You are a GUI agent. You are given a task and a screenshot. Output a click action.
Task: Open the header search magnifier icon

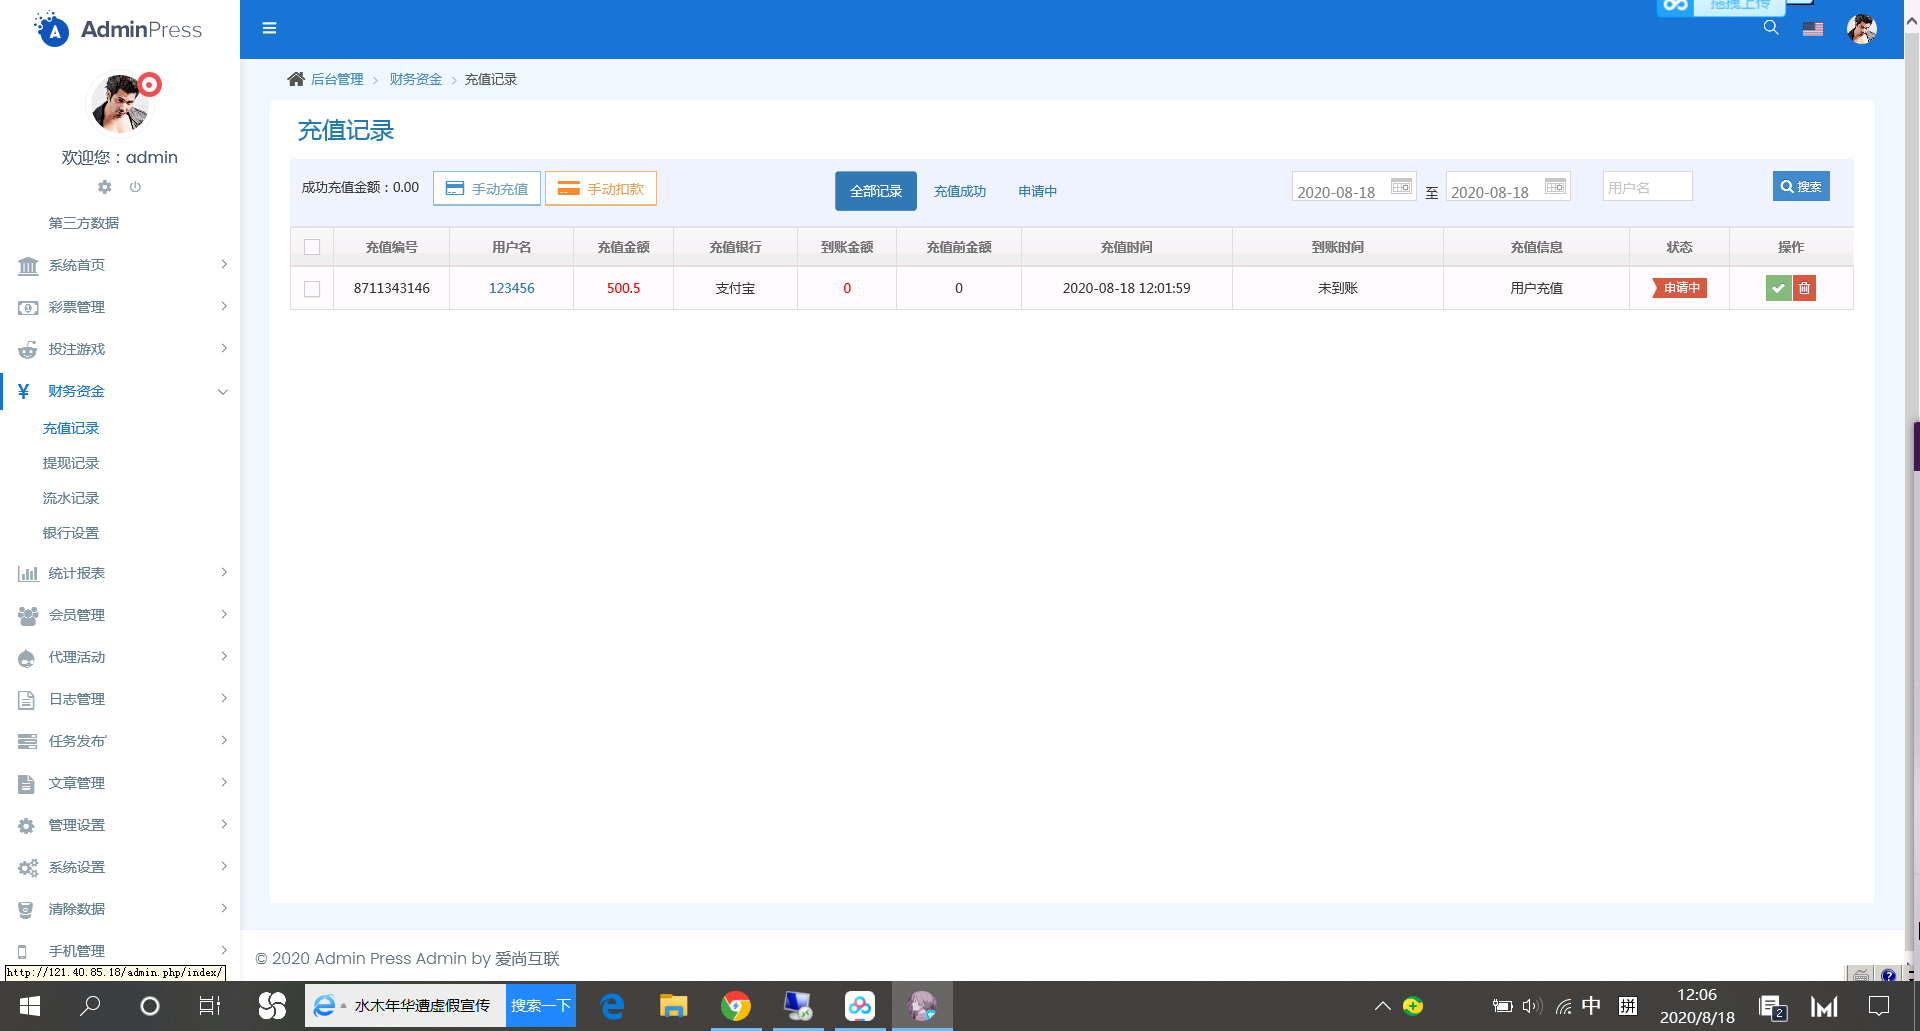[1771, 28]
